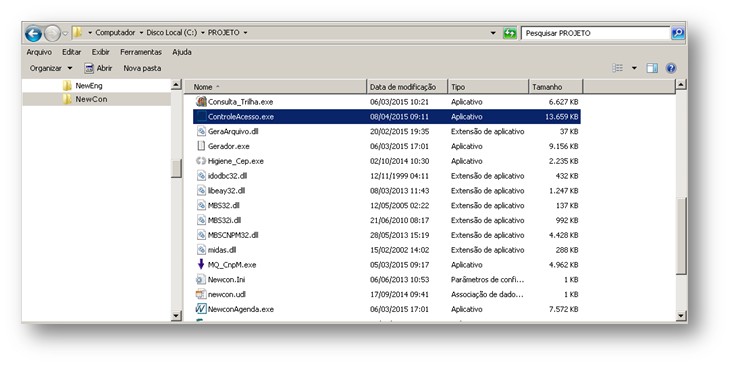Open the Arquivo menu

pos(39,52)
